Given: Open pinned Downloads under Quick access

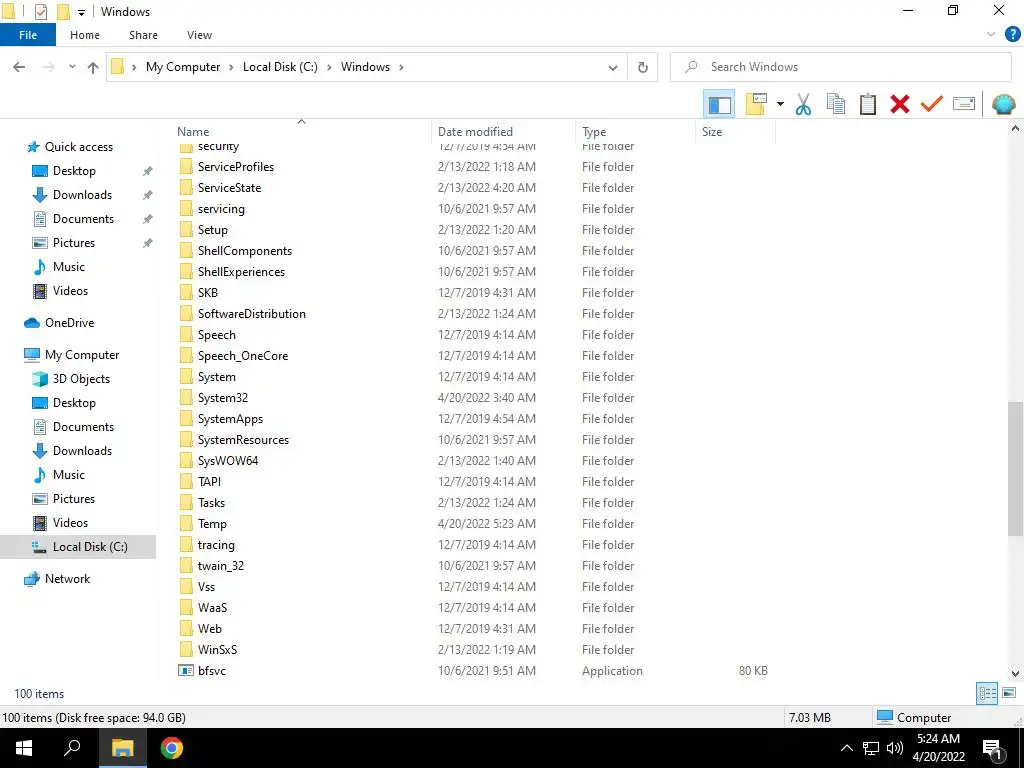Looking at the screenshot, I should coord(82,195).
